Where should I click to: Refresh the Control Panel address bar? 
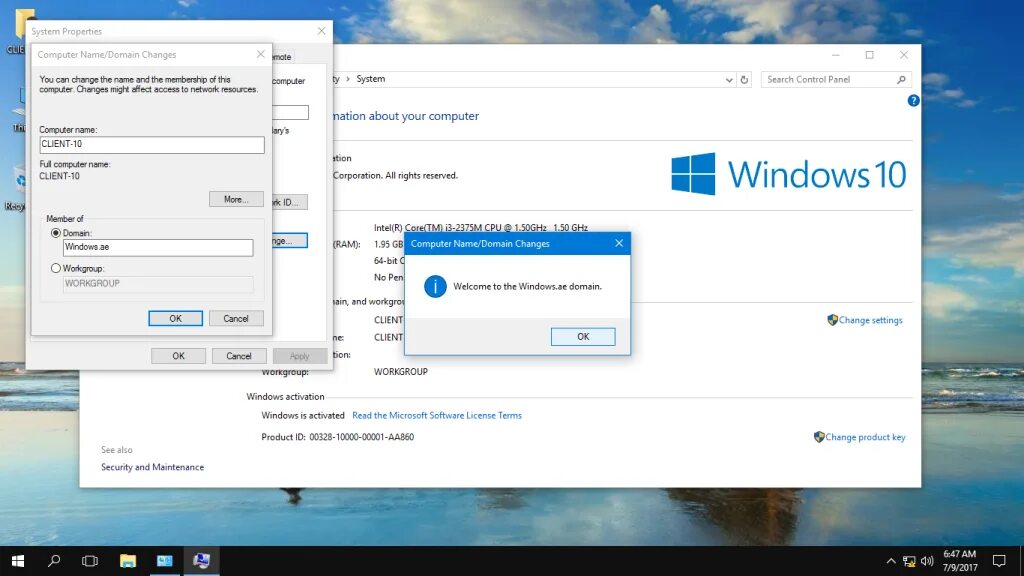[x=744, y=80]
